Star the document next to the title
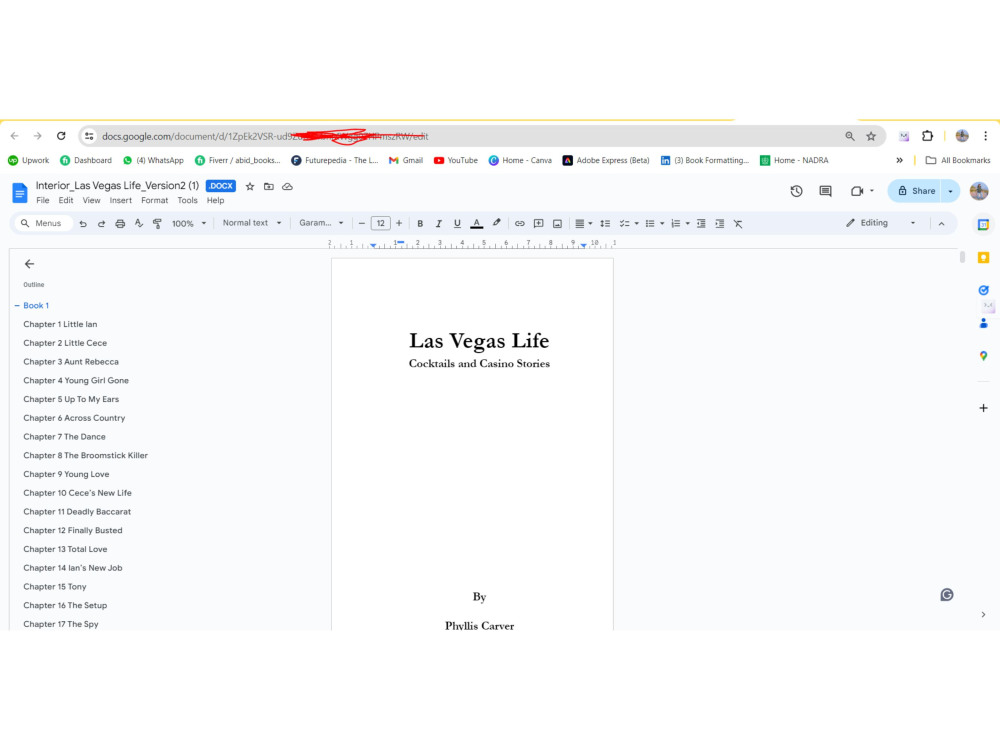 pyautogui.click(x=250, y=186)
